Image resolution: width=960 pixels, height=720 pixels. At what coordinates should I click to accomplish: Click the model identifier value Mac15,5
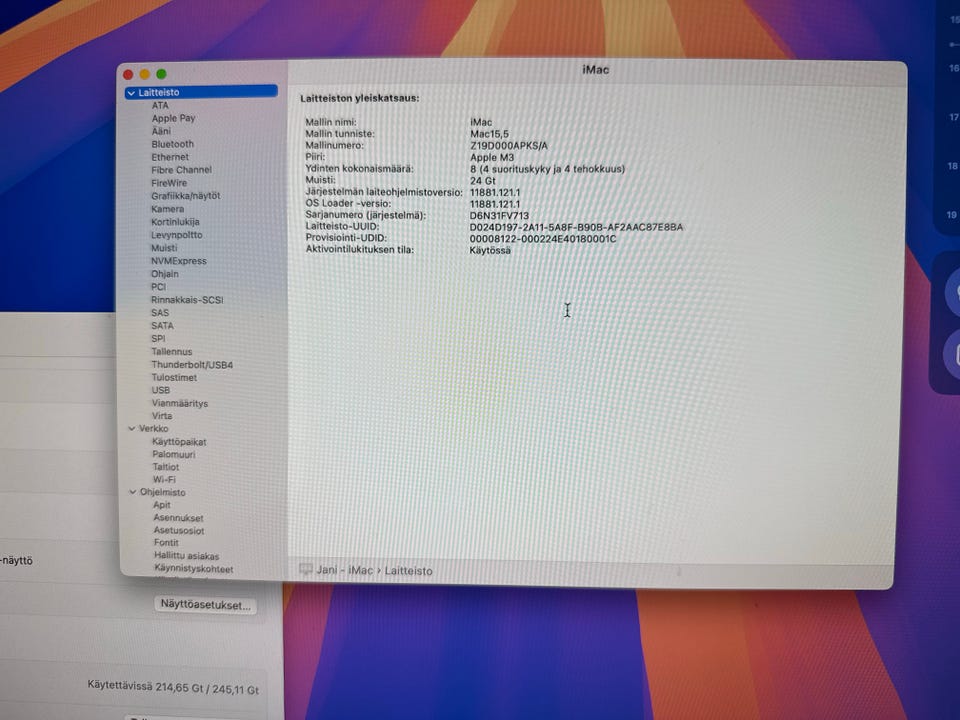click(x=489, y=133)
